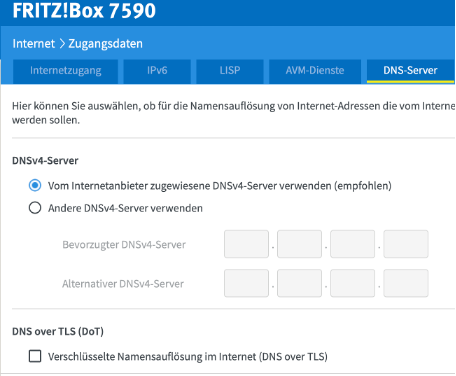Switch to the IPv6 tab

(157, 71)
